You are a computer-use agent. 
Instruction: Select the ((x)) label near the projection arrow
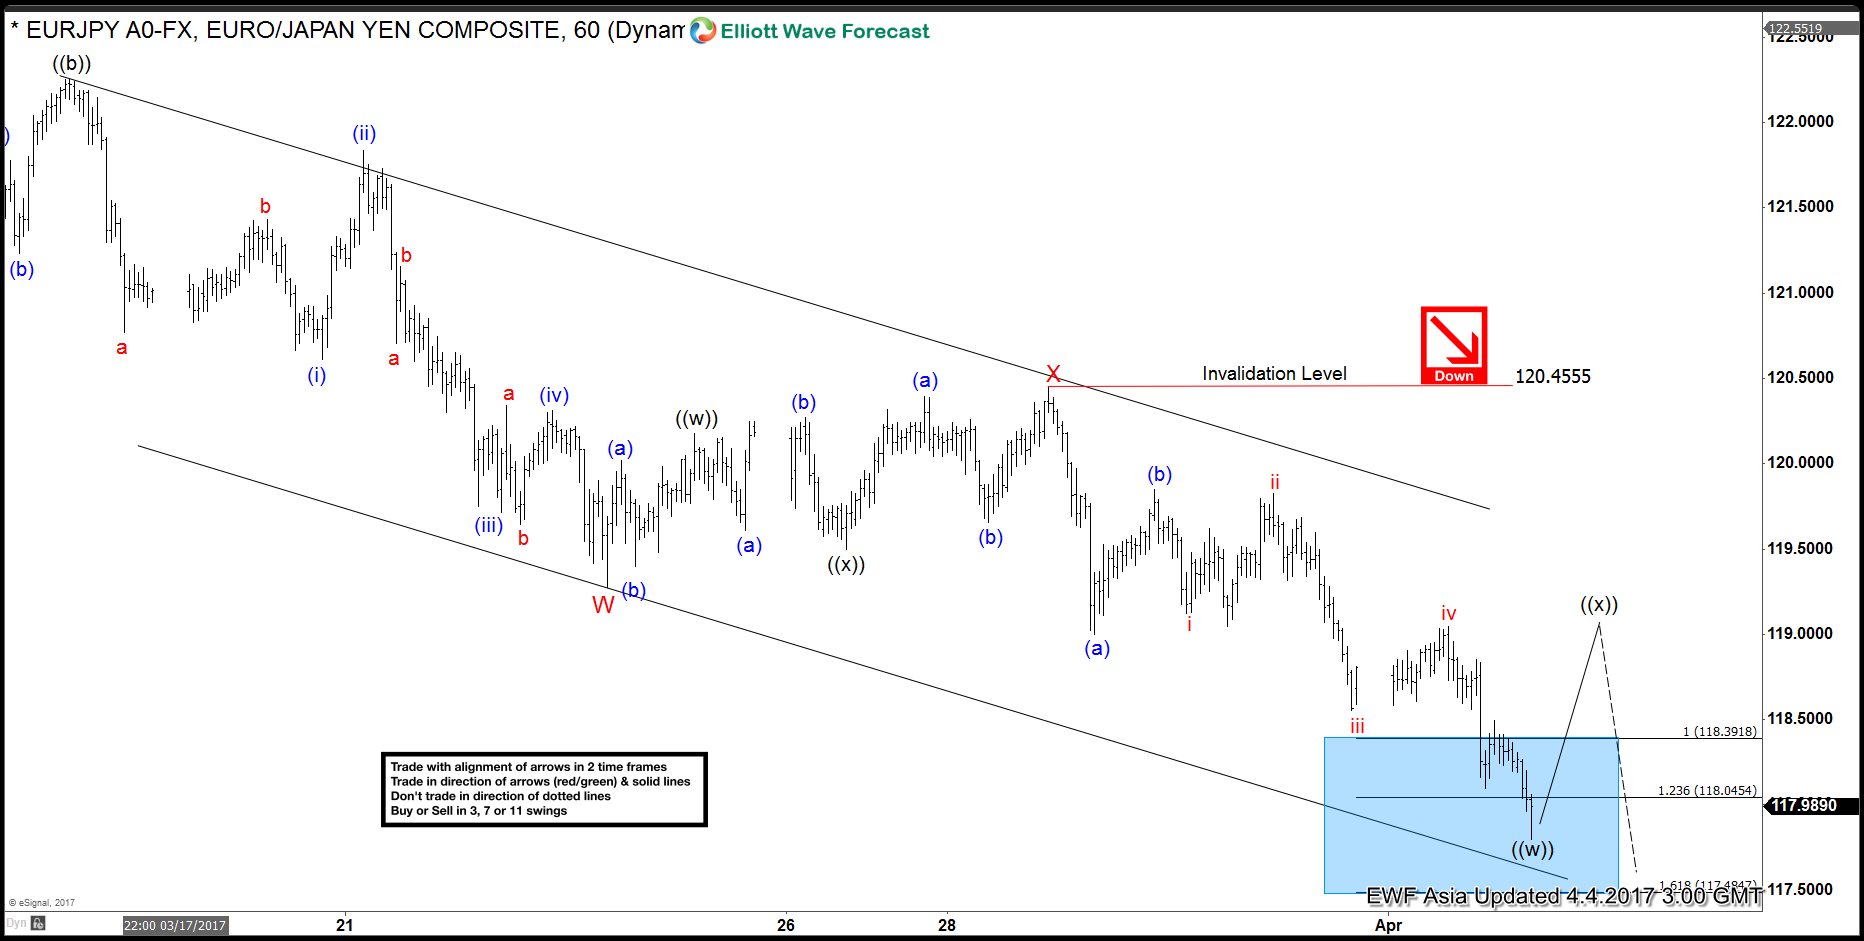click(x=1600, y=603)
